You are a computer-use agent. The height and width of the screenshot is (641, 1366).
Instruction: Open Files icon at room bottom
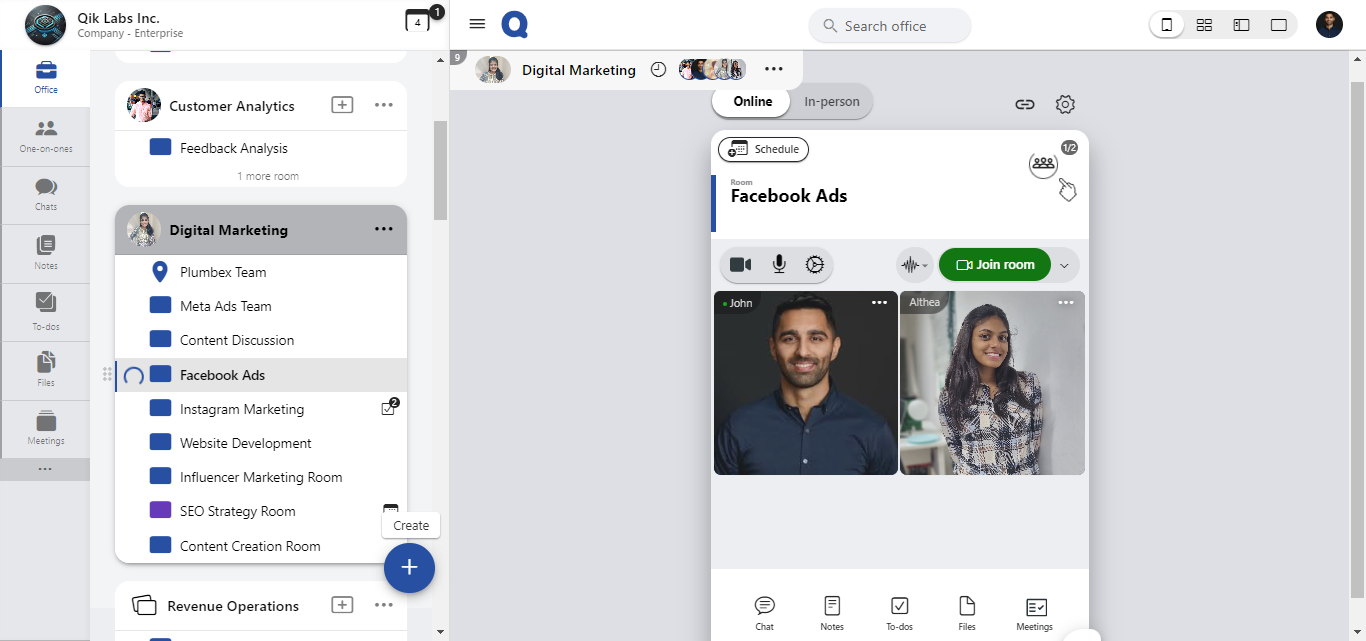(966, 612)
